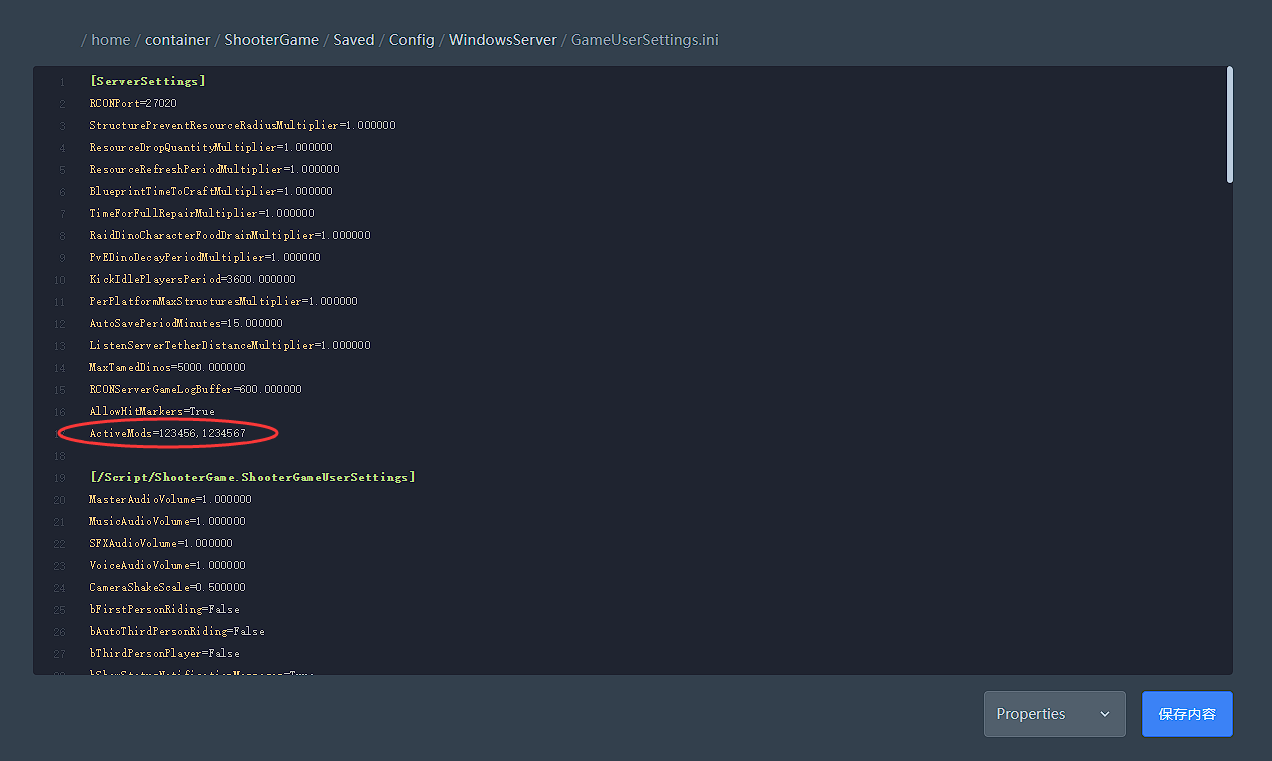This screenshot has height=761, width=1272.
Task: Click the 保存内容 save button
Action: pos(1187,714)
